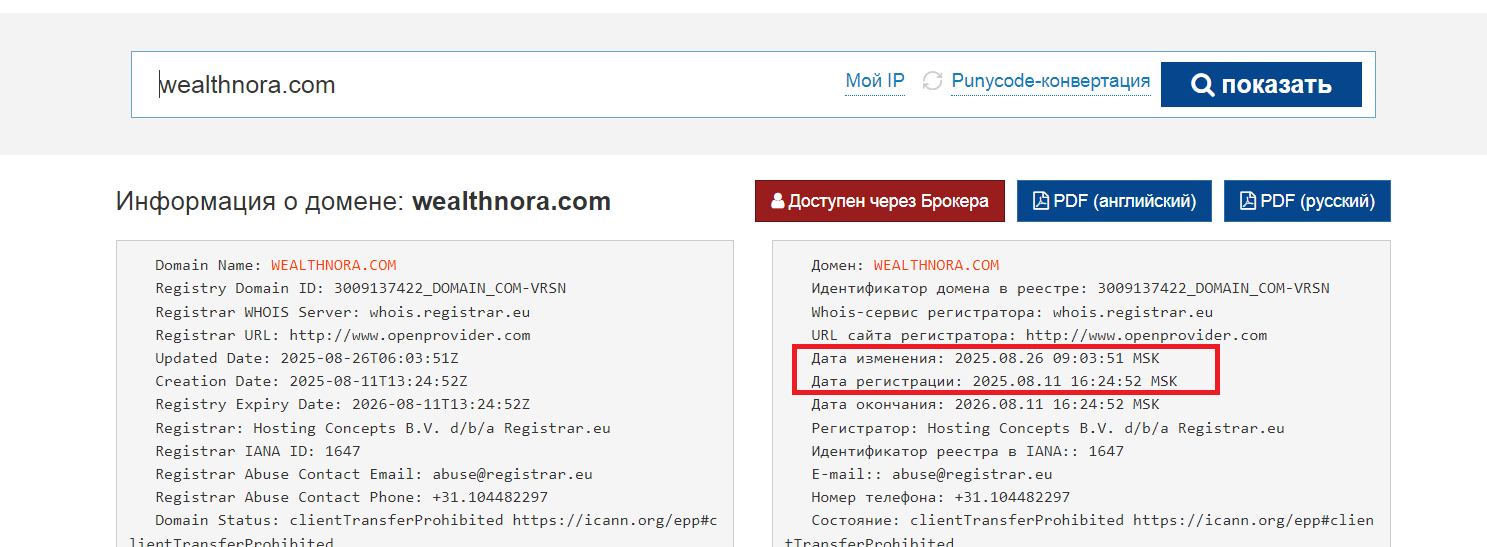The width and height of the screenshot is (1487, 547).
Task: Download PDF (русский) report
Action: point(1307,201)
